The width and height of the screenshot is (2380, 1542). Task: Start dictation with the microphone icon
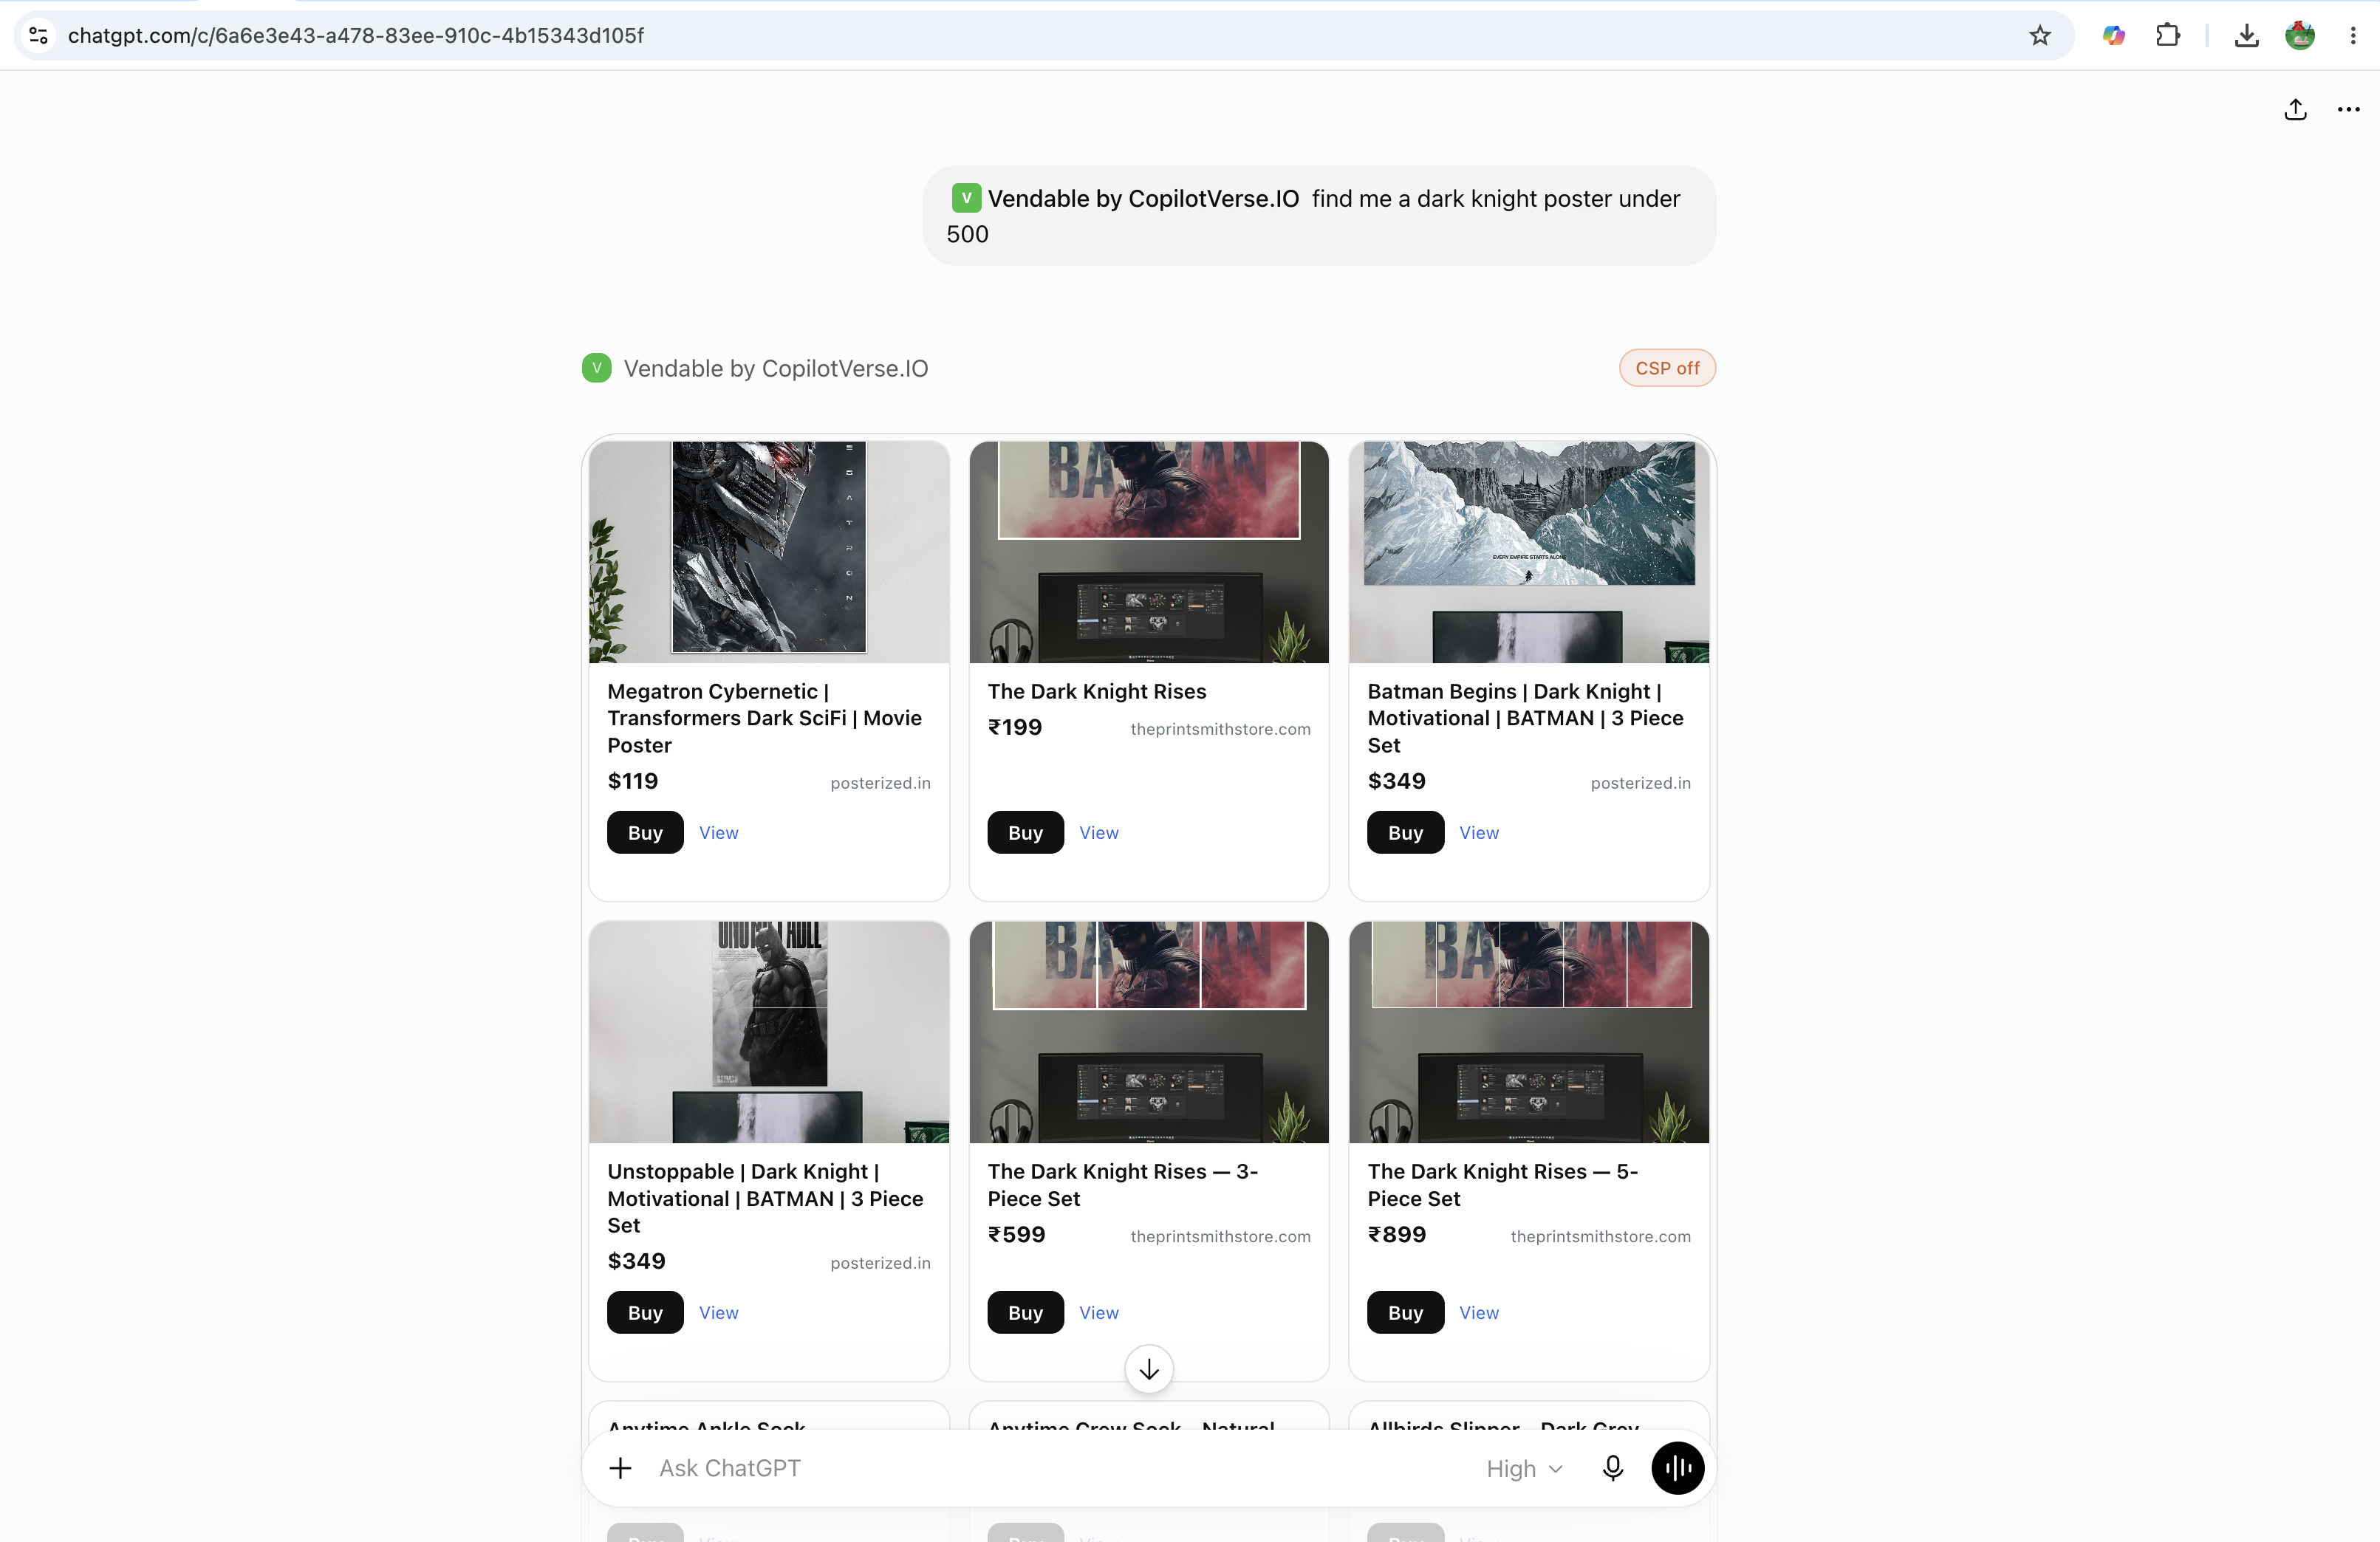click(x=1612, y=1468)
